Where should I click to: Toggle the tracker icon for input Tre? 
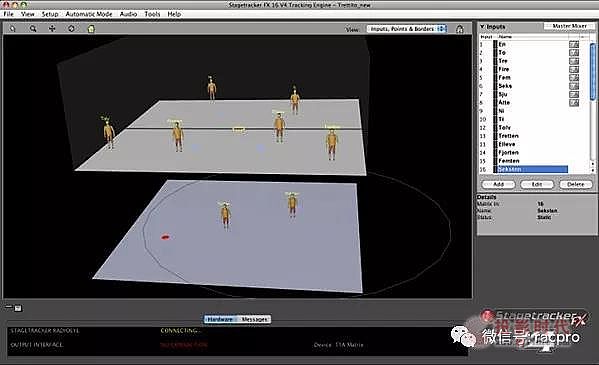tap(573, 61)
